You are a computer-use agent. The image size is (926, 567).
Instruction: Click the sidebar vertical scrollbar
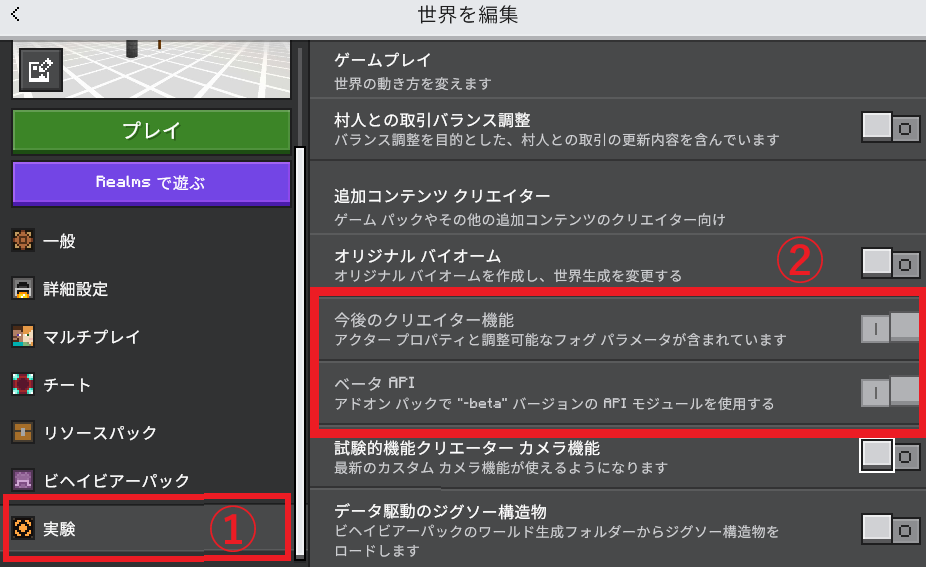tap(300, 350)
